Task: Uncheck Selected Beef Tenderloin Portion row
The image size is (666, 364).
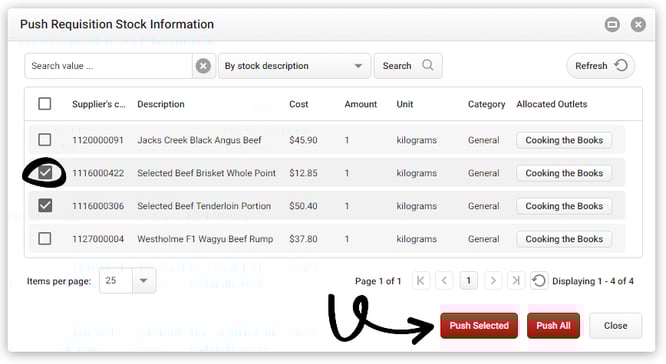Action: tap(45, 206)
